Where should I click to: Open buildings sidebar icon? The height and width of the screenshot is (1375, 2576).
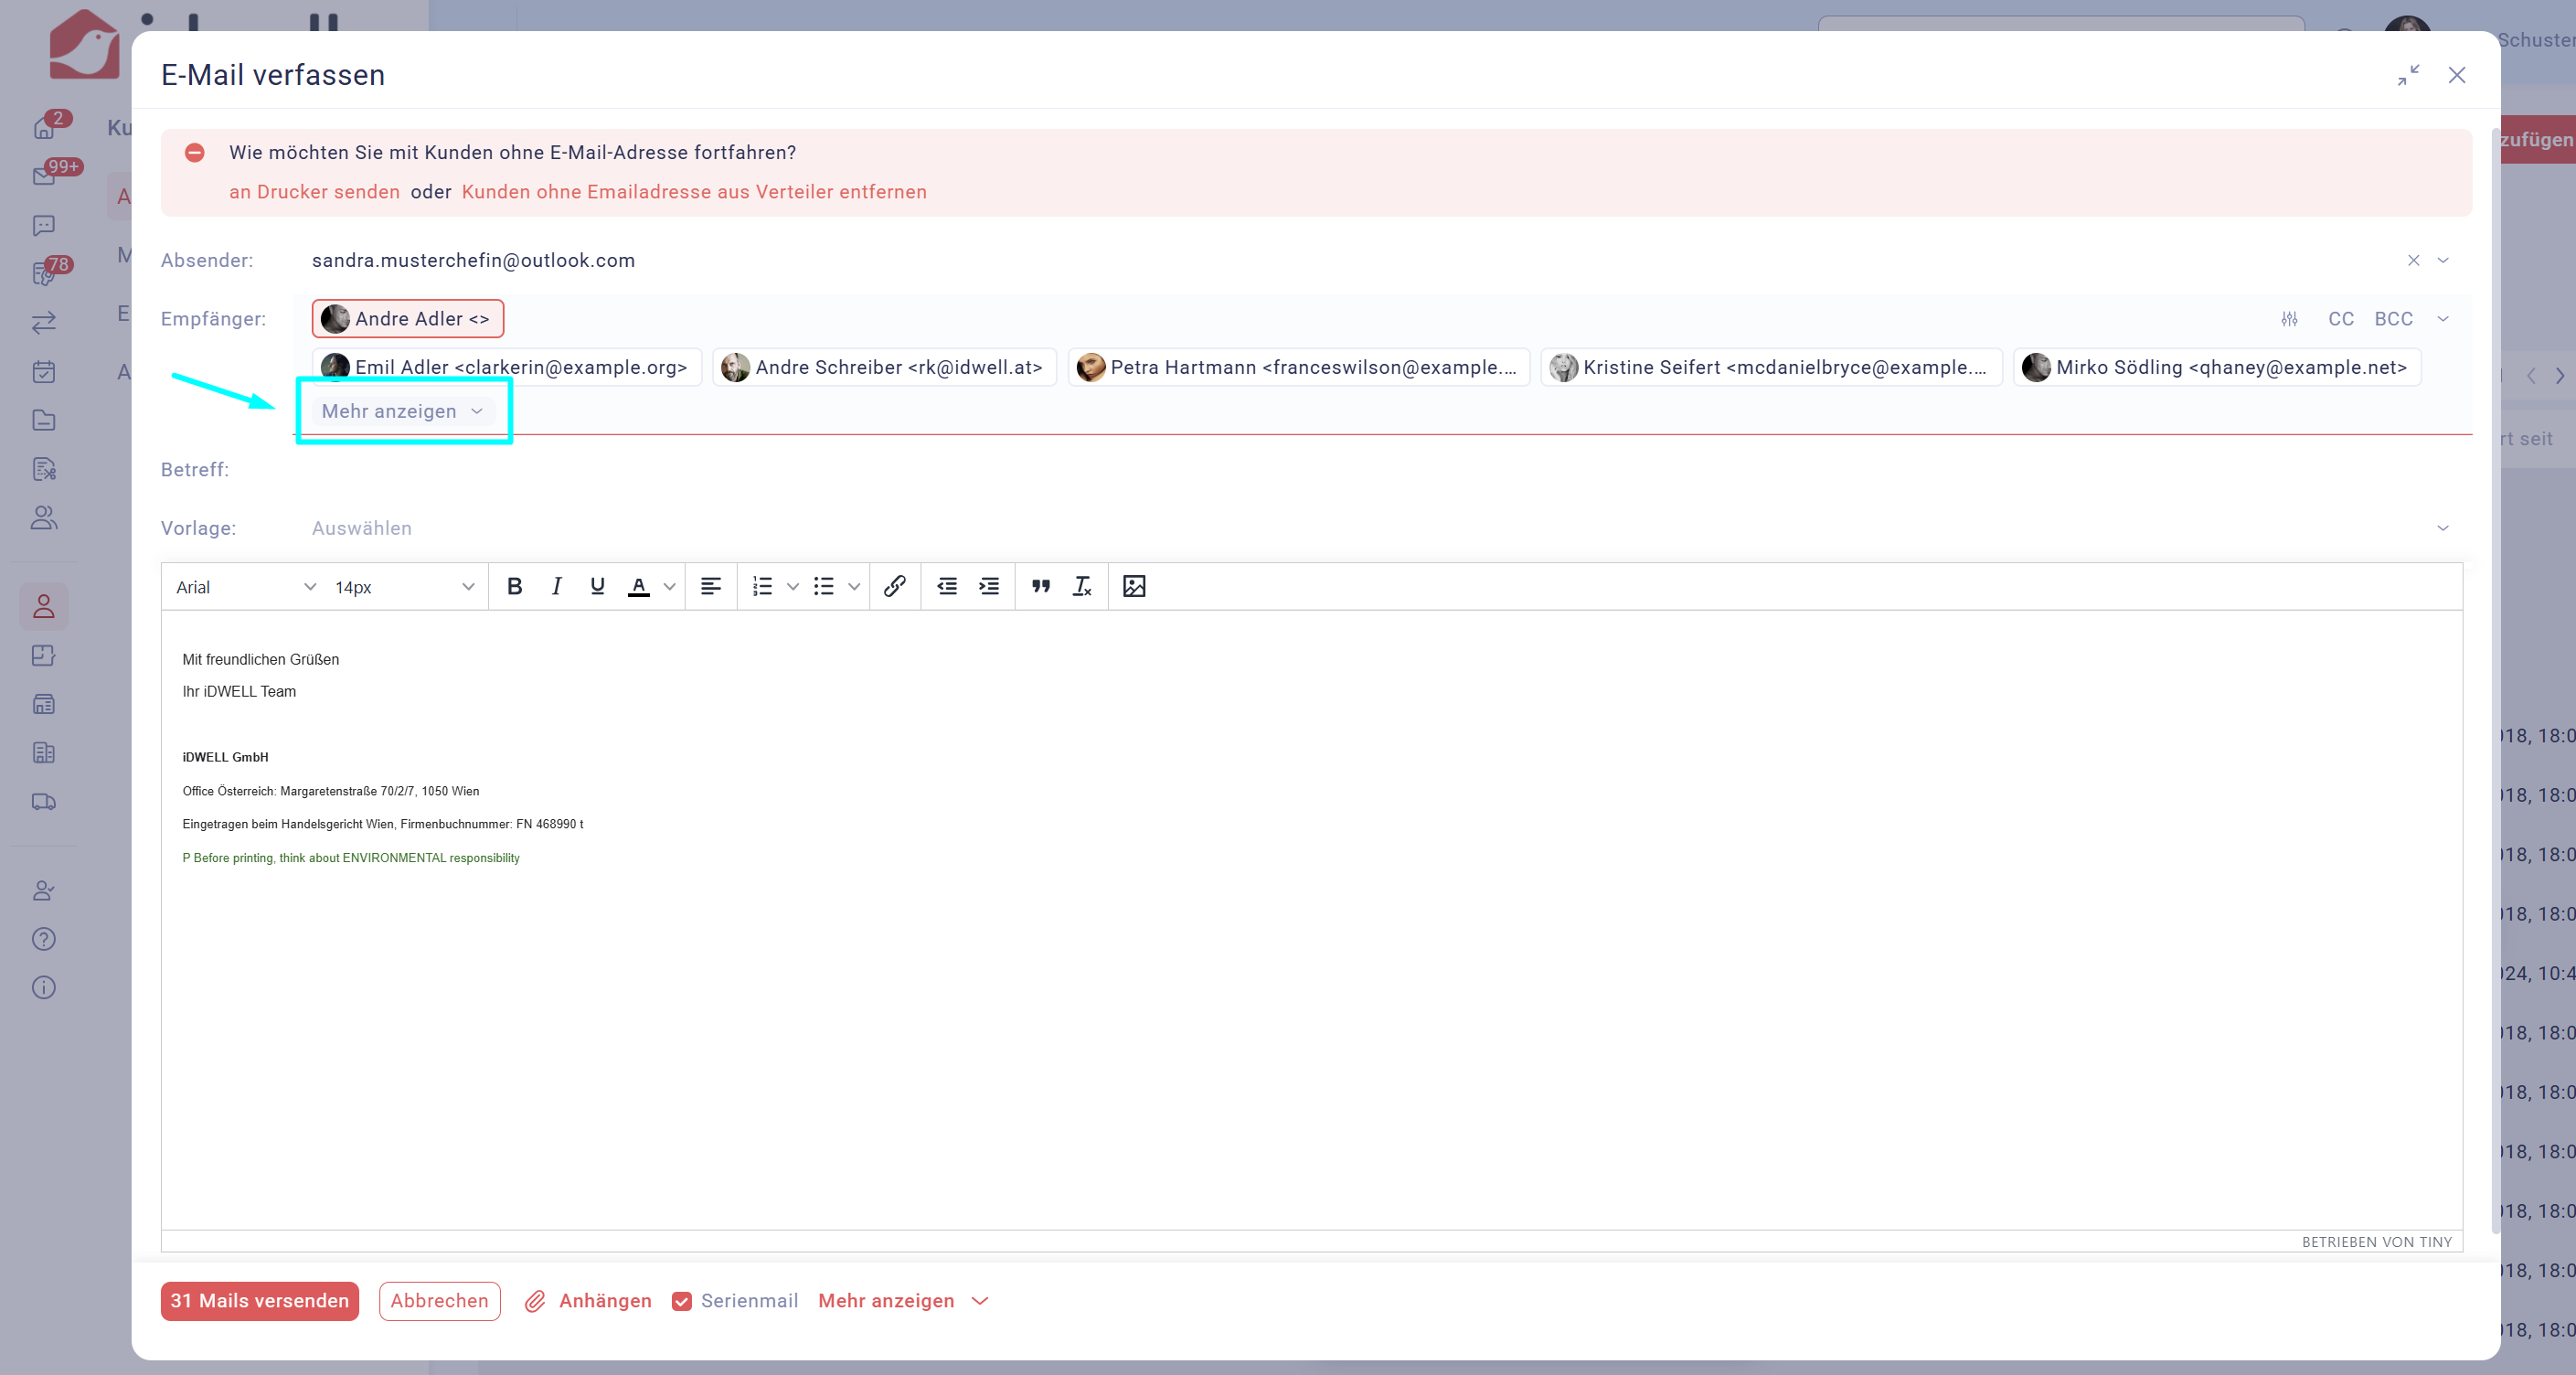(44, 753)
